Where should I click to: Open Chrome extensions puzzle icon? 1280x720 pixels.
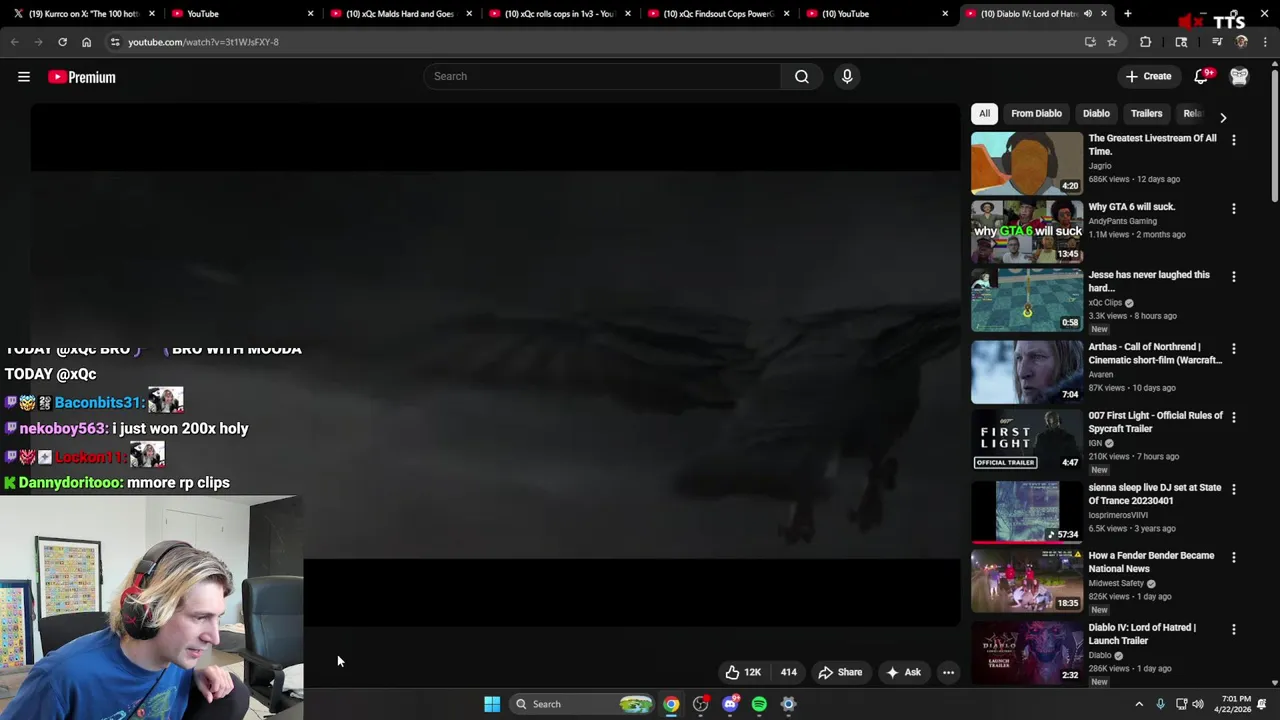click(1146, 42)
